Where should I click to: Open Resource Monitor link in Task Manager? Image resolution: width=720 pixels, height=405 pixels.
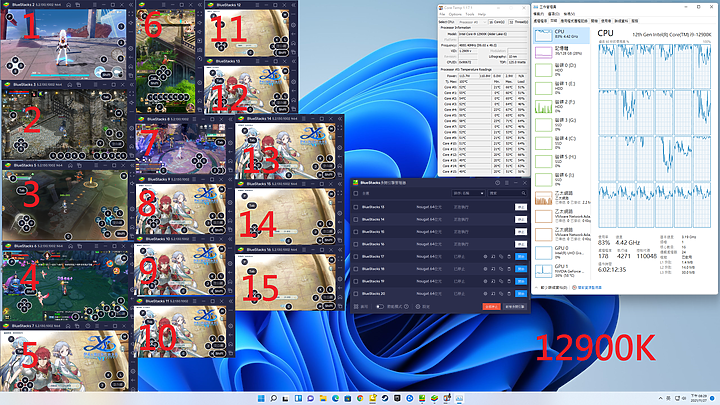click(589, 287)
